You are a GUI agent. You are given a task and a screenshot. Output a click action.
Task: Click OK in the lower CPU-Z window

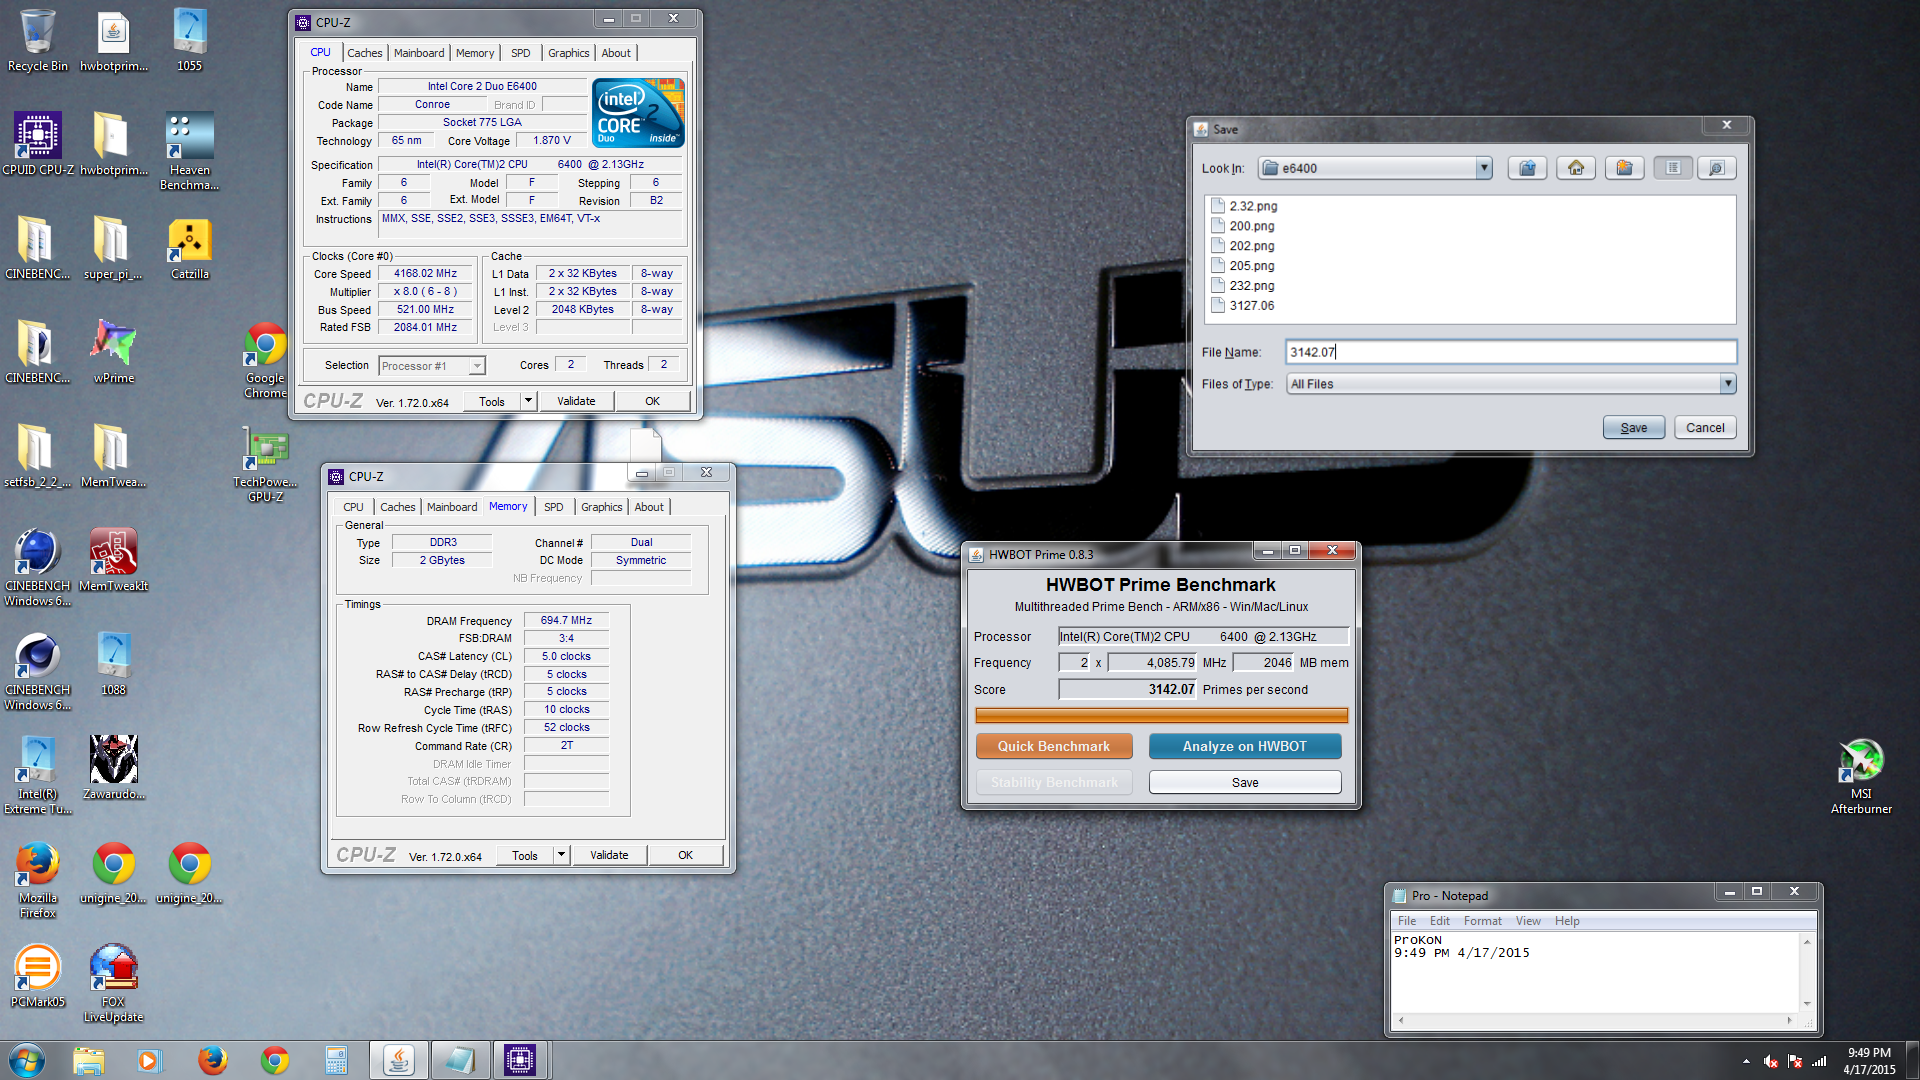click(x=685, y=855)
